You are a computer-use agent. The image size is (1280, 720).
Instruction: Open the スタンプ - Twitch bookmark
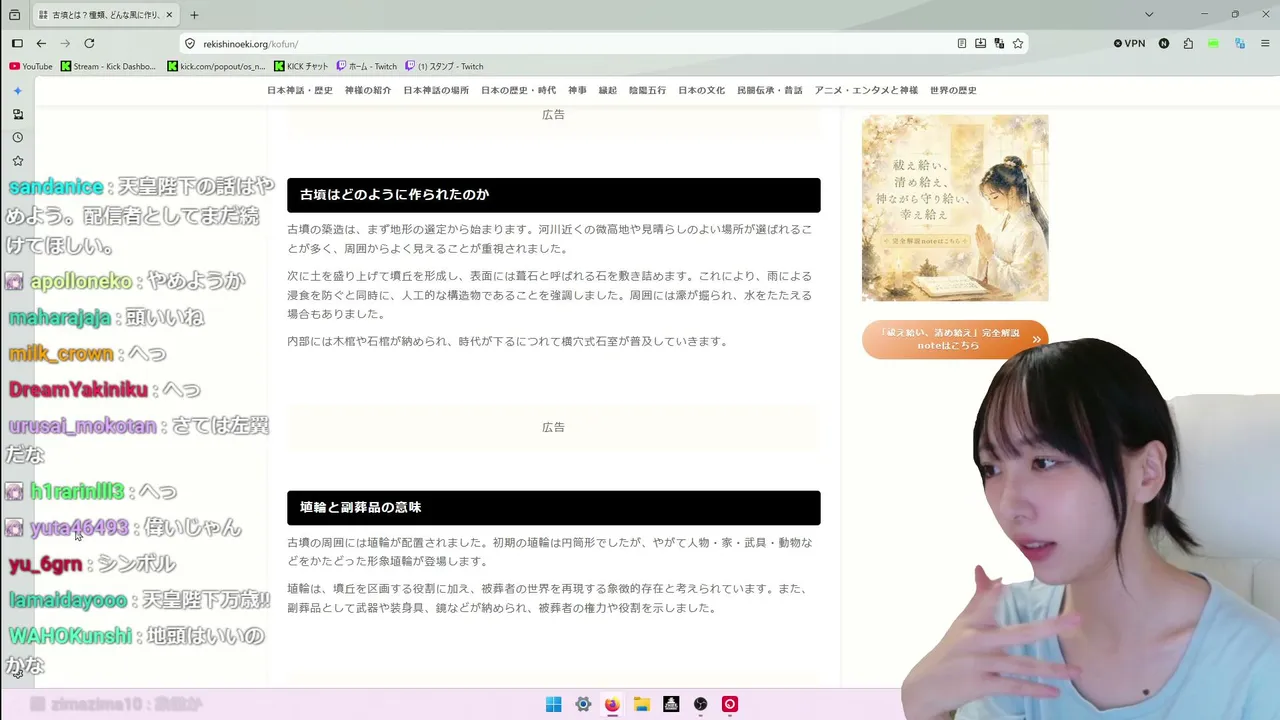tap(445, 67)
